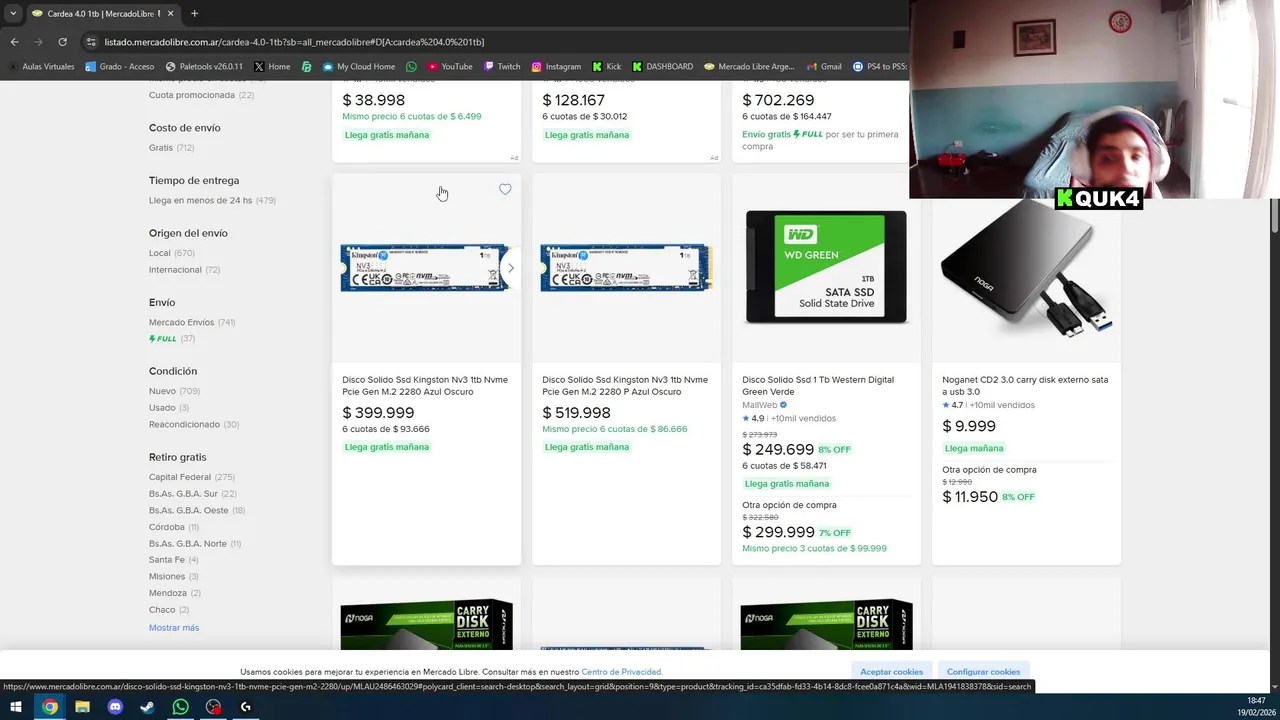Viewport: 1280px width, 720px height.
Task: Filter by FULL shipping
Action: (x=172, y=339)
